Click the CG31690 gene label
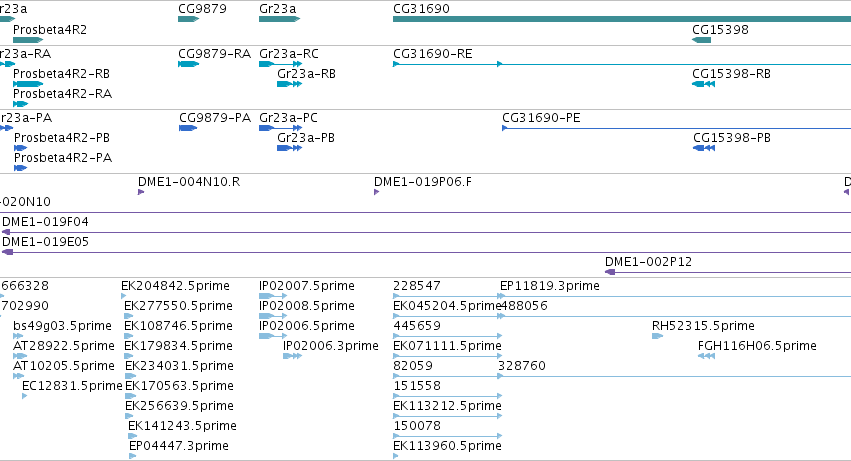Image resolution: width=851 pixels, height=461 pixels. (421, 9)
